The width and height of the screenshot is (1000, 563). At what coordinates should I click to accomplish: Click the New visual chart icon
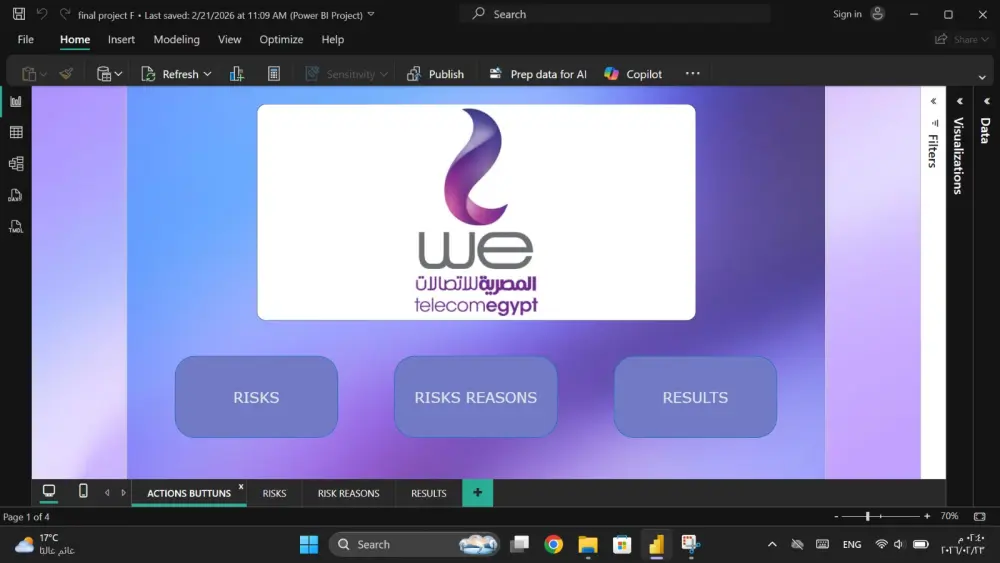(x=237, y=74)
